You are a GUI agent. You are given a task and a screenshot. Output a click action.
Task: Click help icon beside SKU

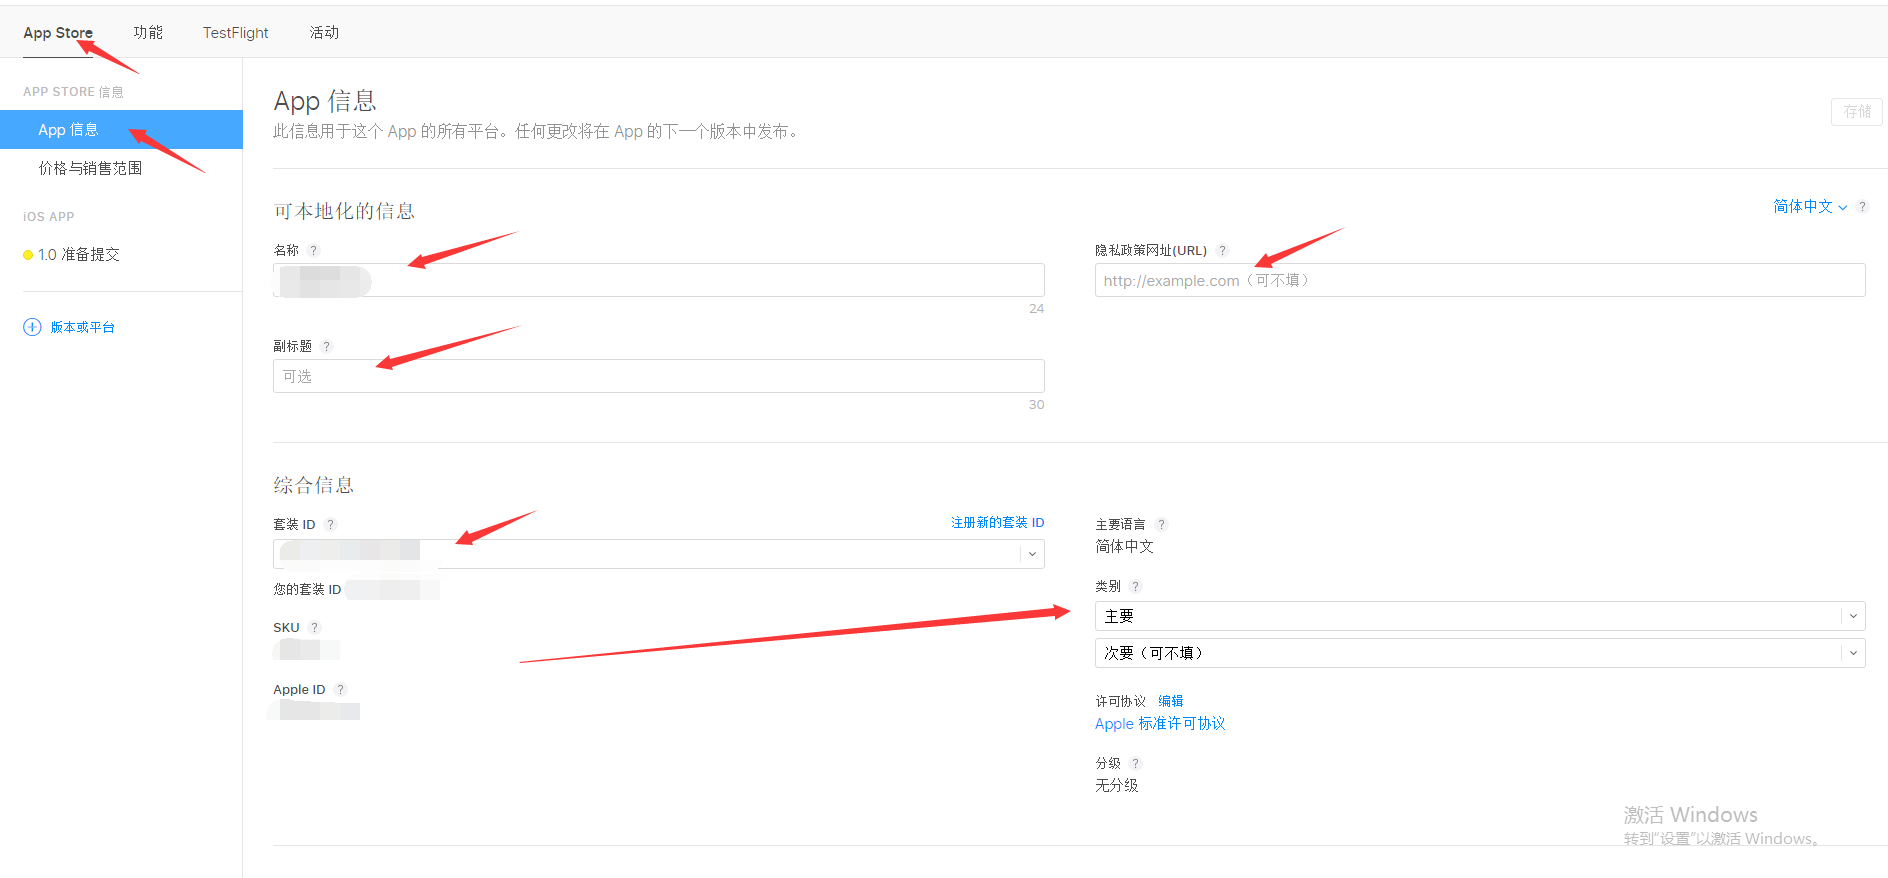314,628
